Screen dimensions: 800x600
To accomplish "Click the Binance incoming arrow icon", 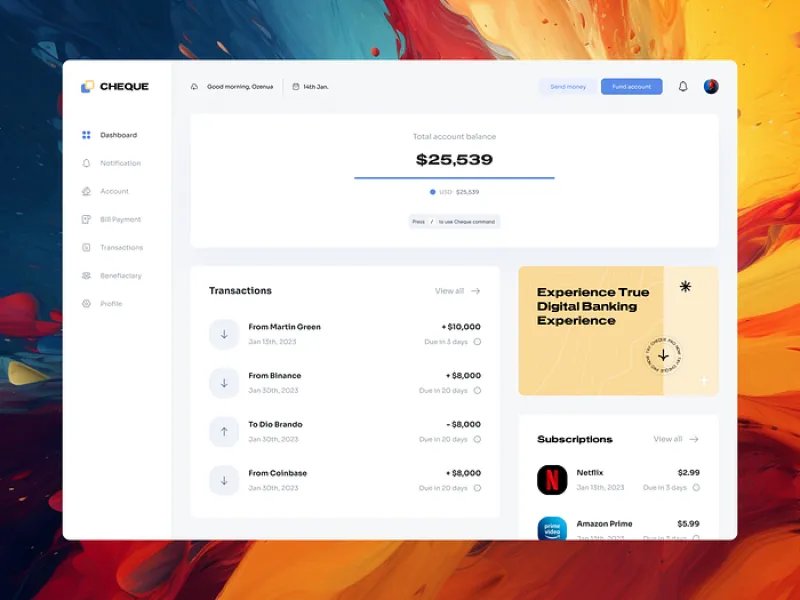I will pos(224,383).
